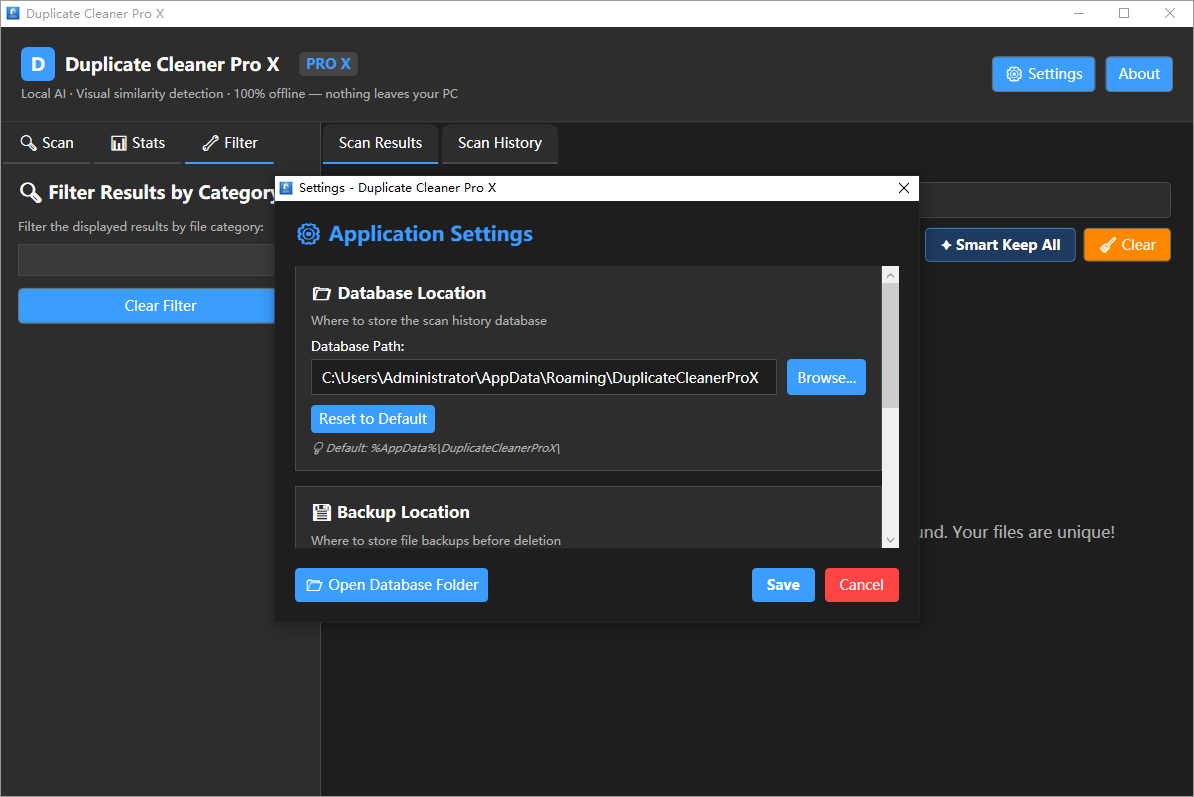
Task: Open Settings from the header button
Action: point(1043,74)
